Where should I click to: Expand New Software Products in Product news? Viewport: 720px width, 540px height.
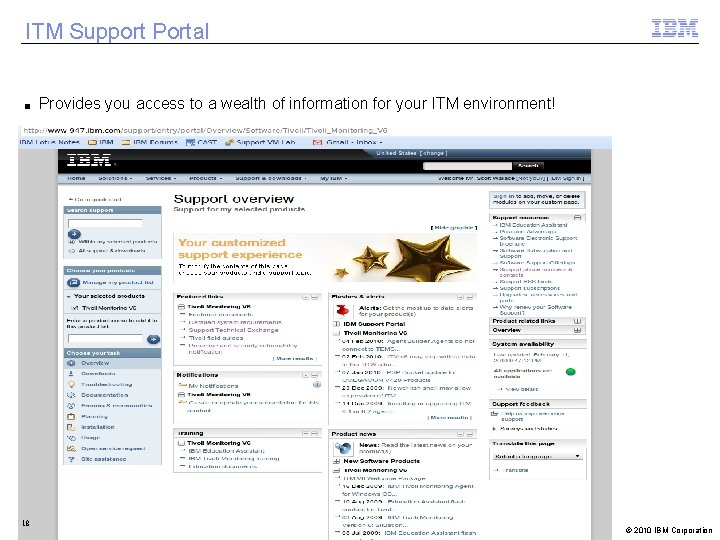[x=337, y=461]
